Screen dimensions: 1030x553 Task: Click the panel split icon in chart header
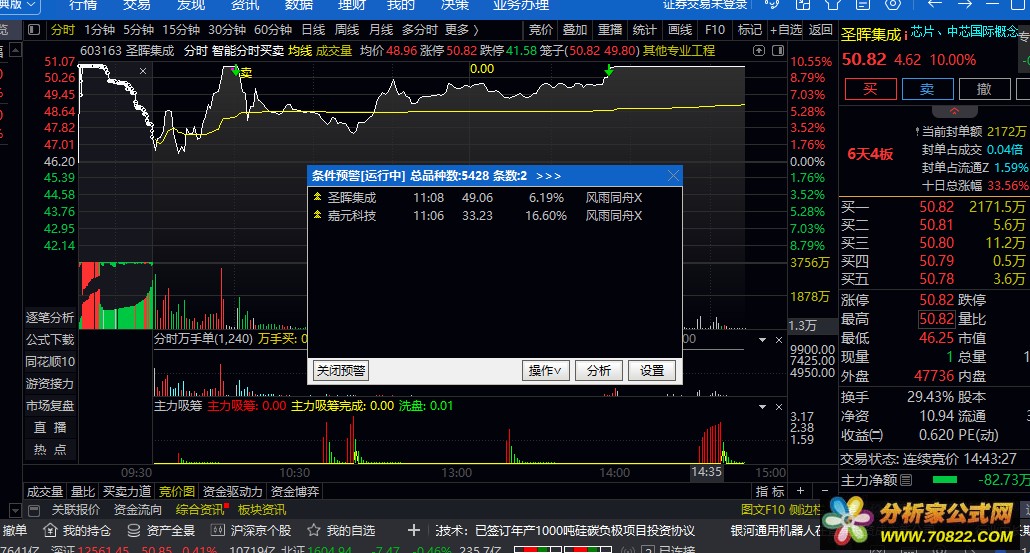coord(778,51)
